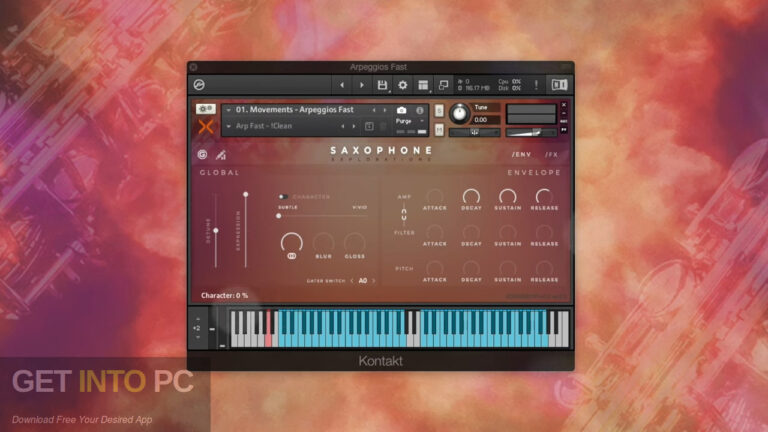Viewport: 768px width, 432px height.
Task: Click the Gloss knob
Action: pyautogui.click(x=355, y=242)
